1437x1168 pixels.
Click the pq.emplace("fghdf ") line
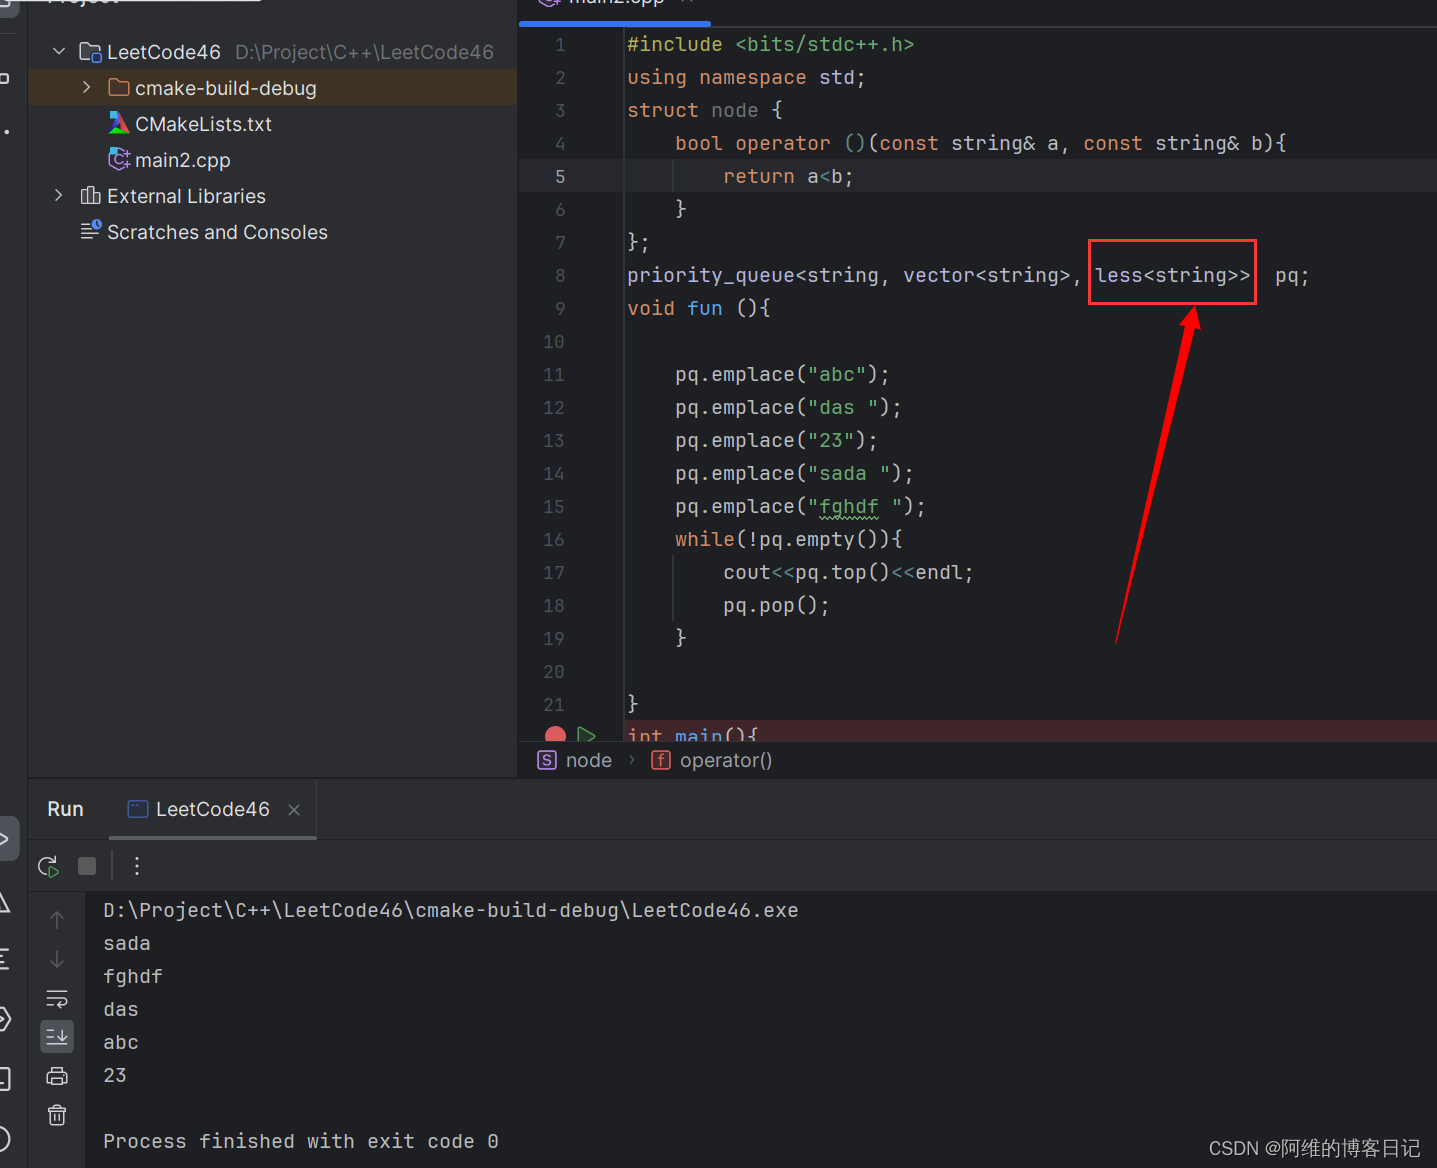800,506
